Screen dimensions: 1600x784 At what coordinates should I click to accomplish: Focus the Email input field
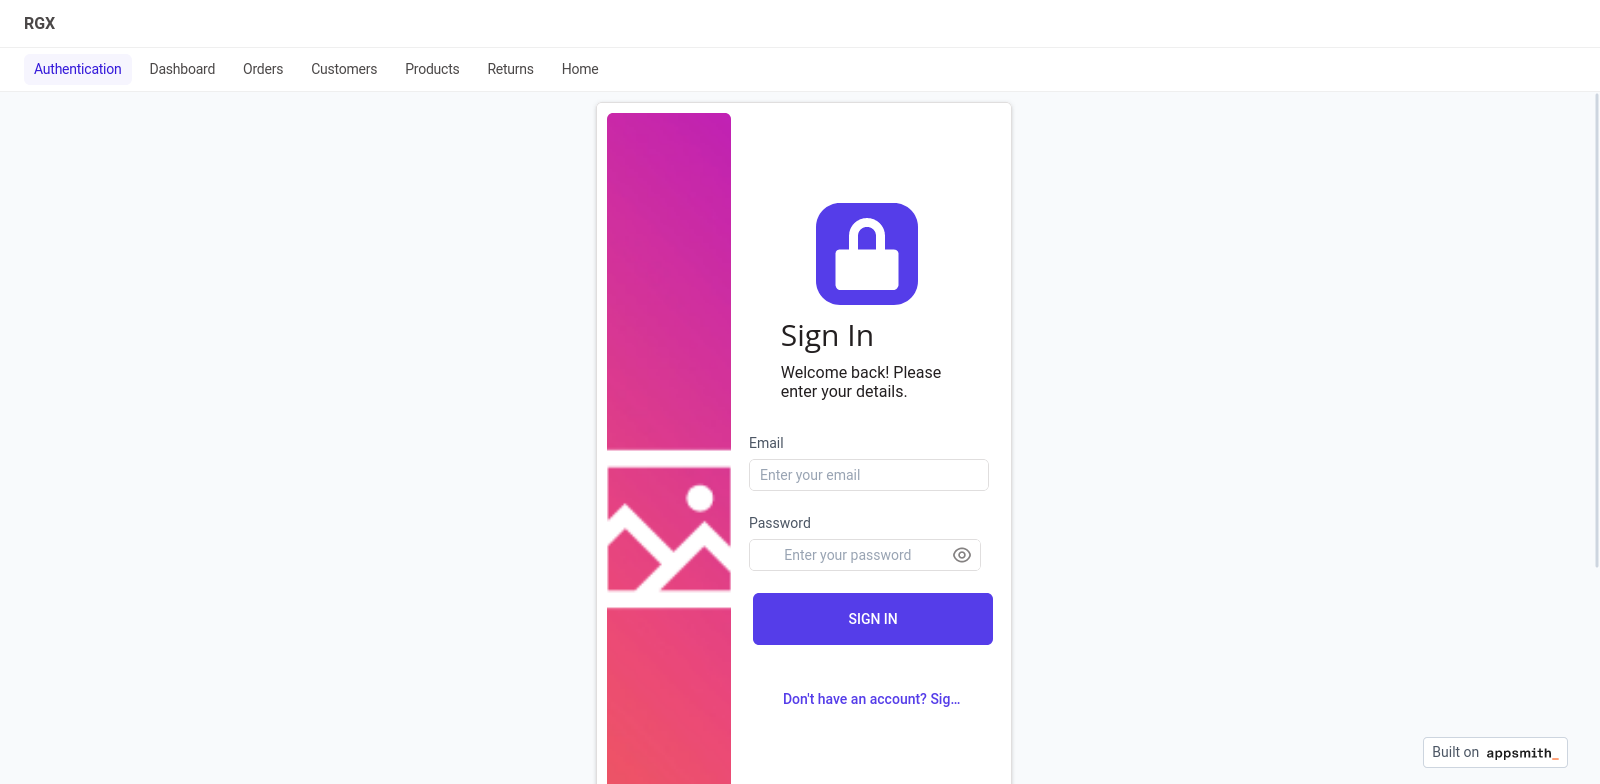pyautogui.click(x=869, y=475)
